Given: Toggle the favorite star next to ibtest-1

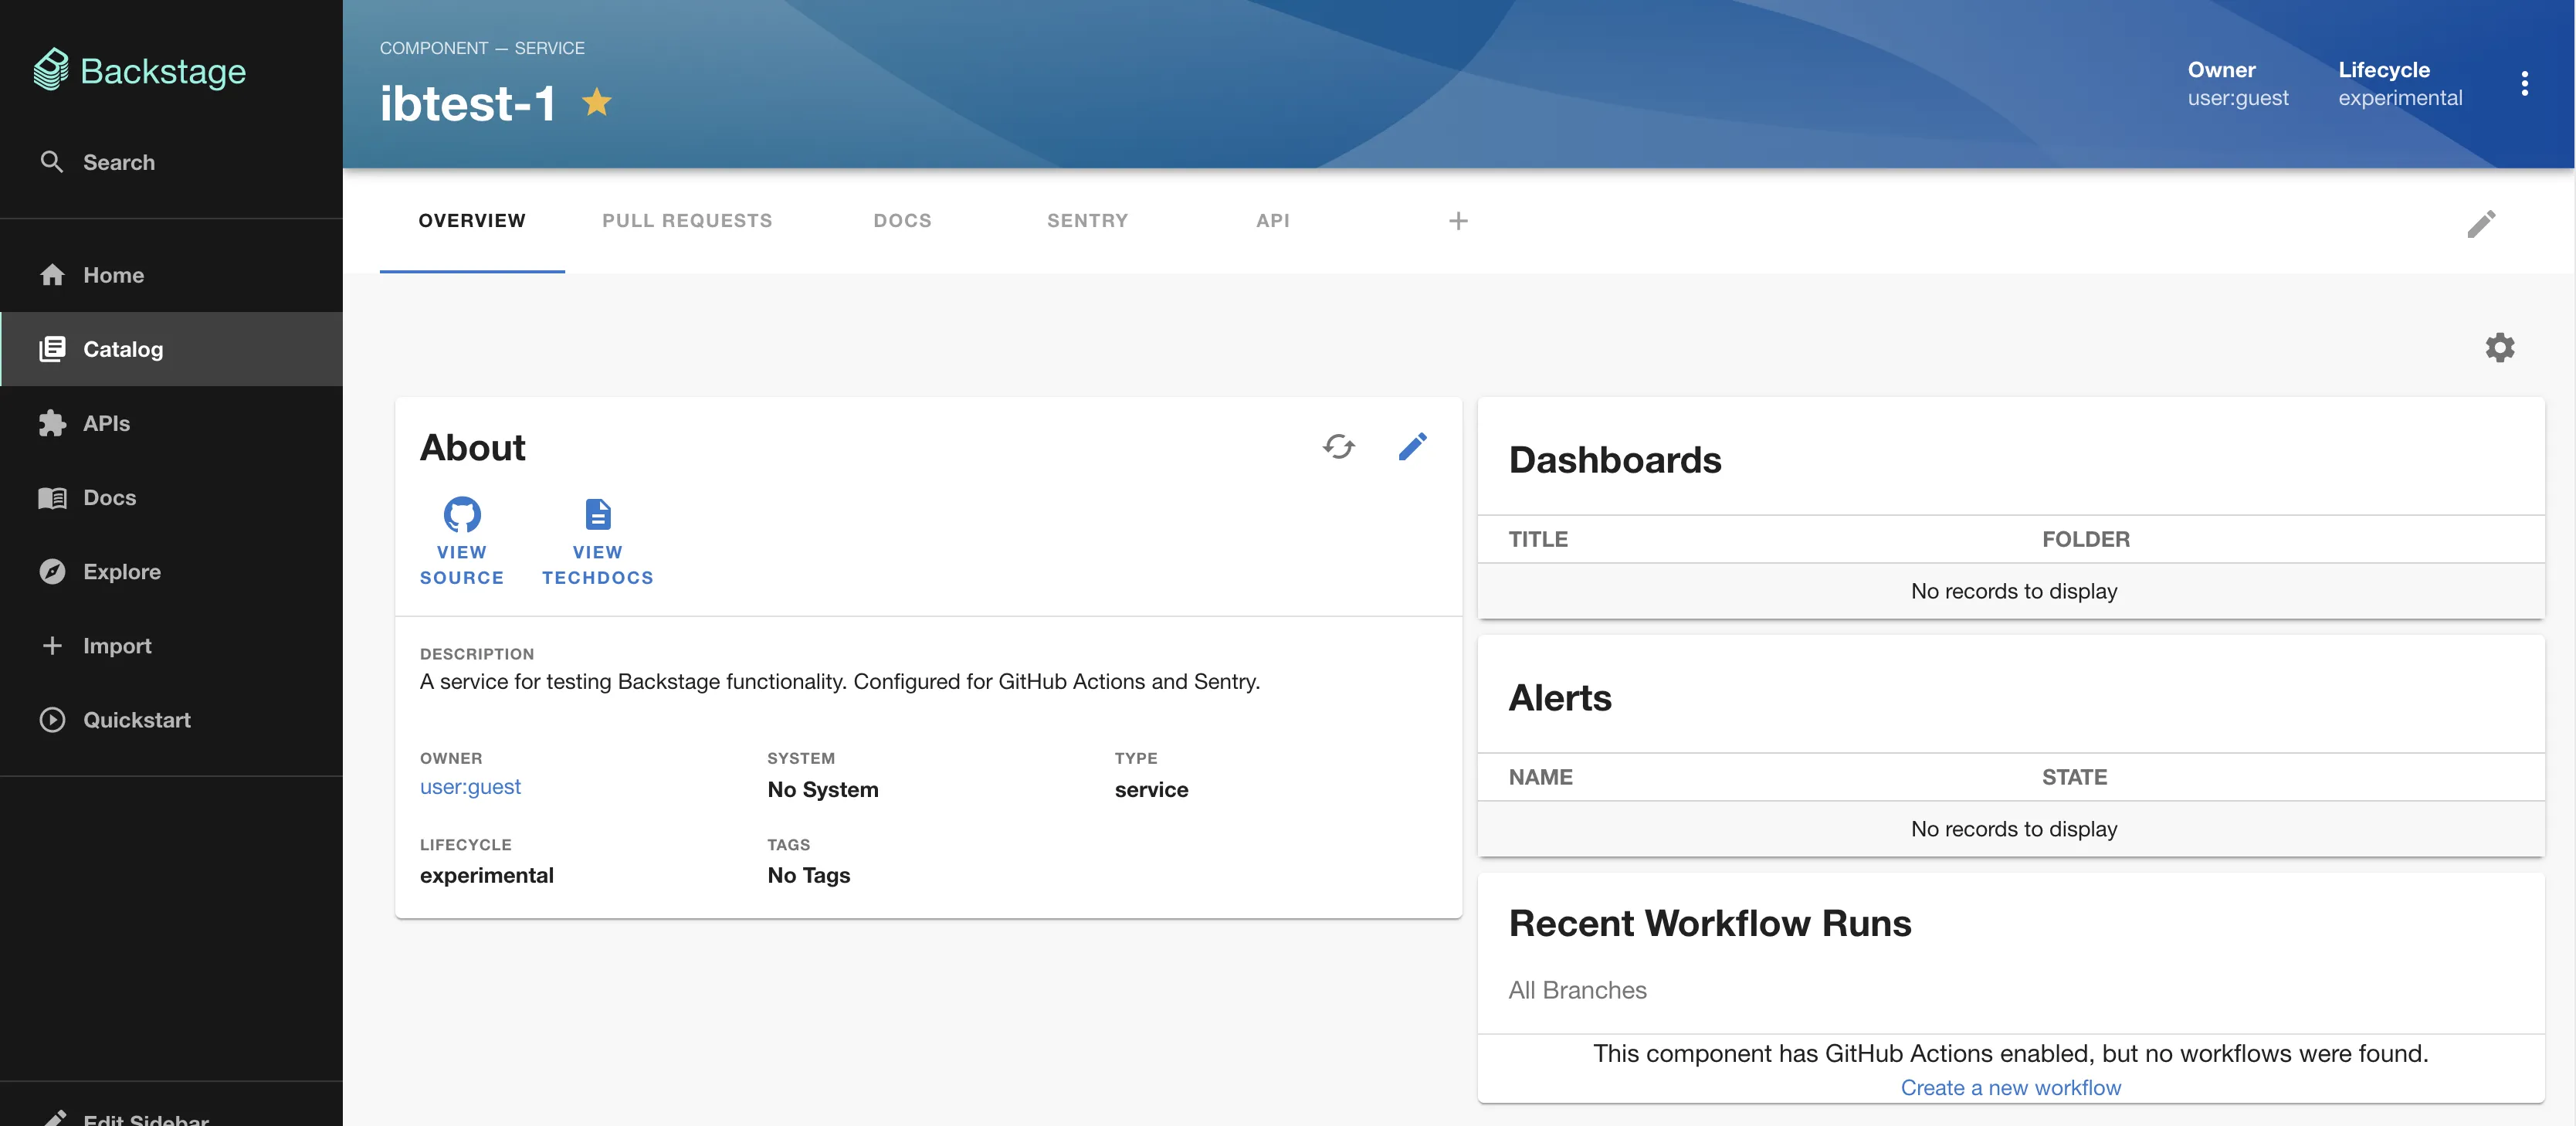Looking at the screenshot, I should pyautogui.click(x=597, y=102).
